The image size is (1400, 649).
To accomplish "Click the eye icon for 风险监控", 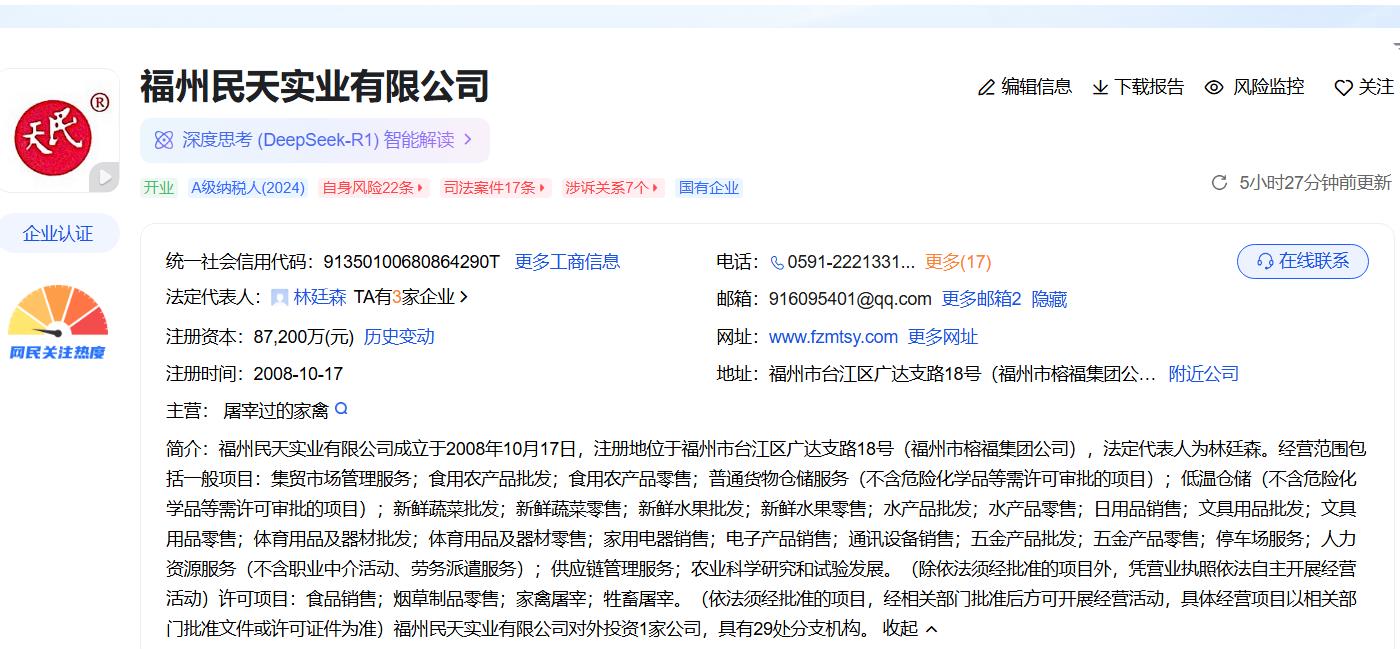I will pos(1214,88).
